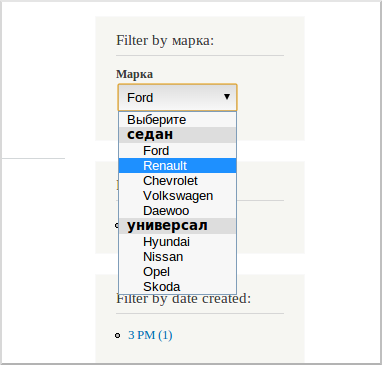Click the Filter by марка heading
The width and height of the screenshot is (382, 365).
coord(165,41)
